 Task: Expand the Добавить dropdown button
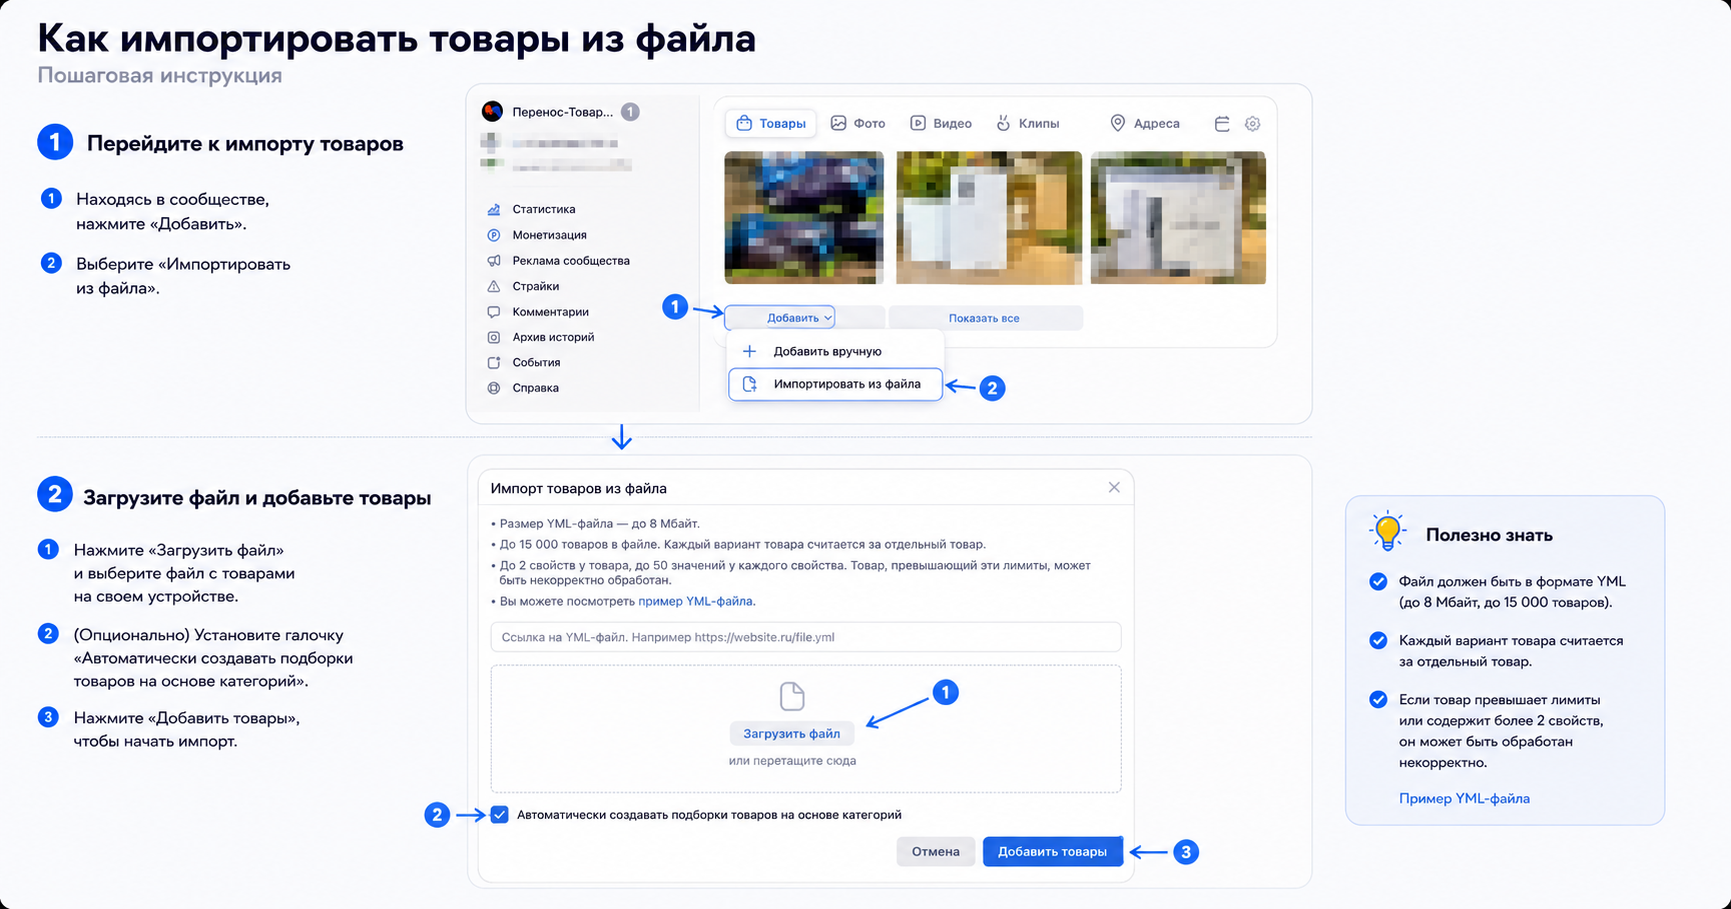click(780, 318)
